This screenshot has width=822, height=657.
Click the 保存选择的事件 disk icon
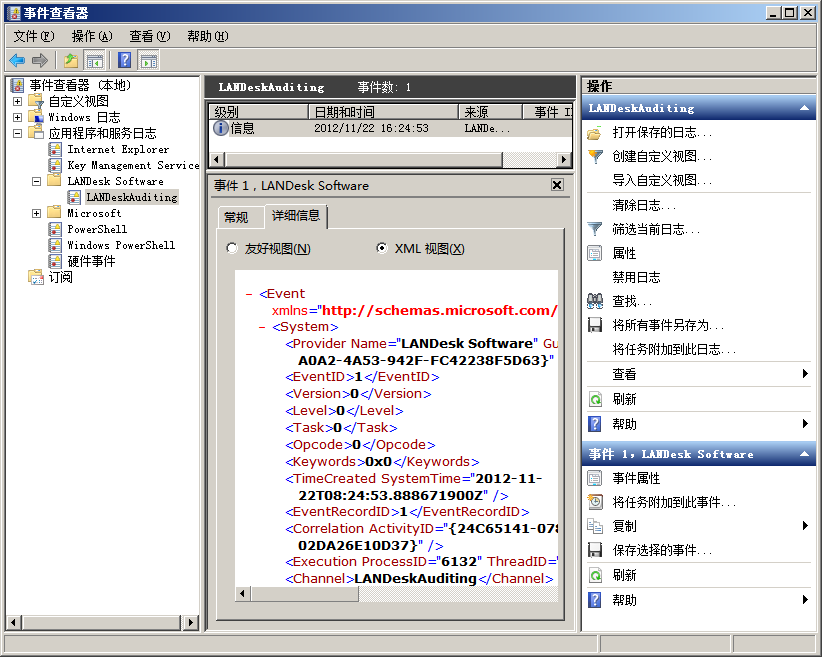(594, 550)
